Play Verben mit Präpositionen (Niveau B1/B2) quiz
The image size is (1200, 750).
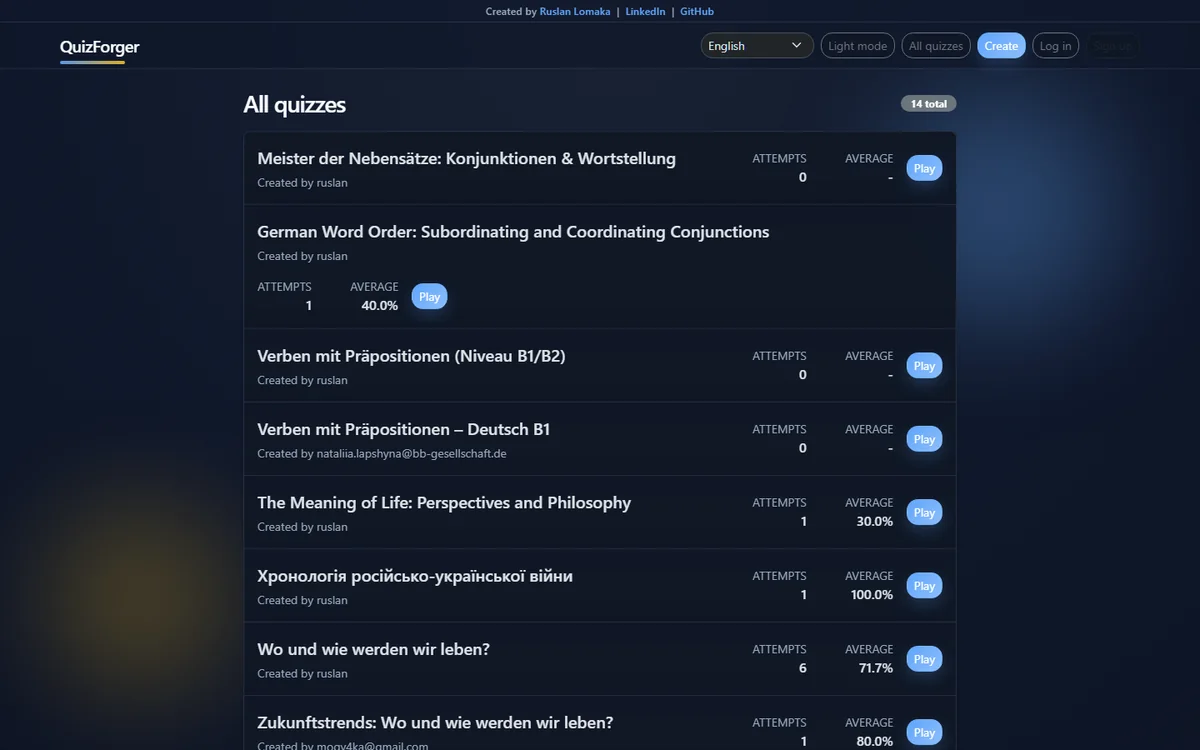pos(924,366)
